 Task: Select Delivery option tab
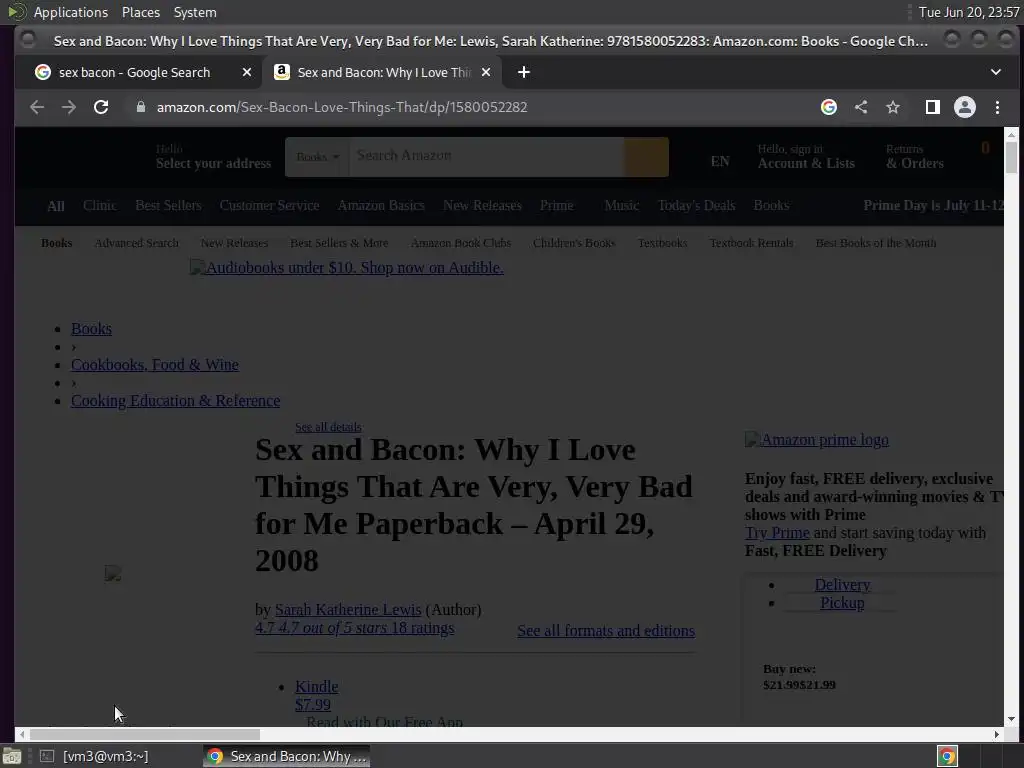[842, 584]
